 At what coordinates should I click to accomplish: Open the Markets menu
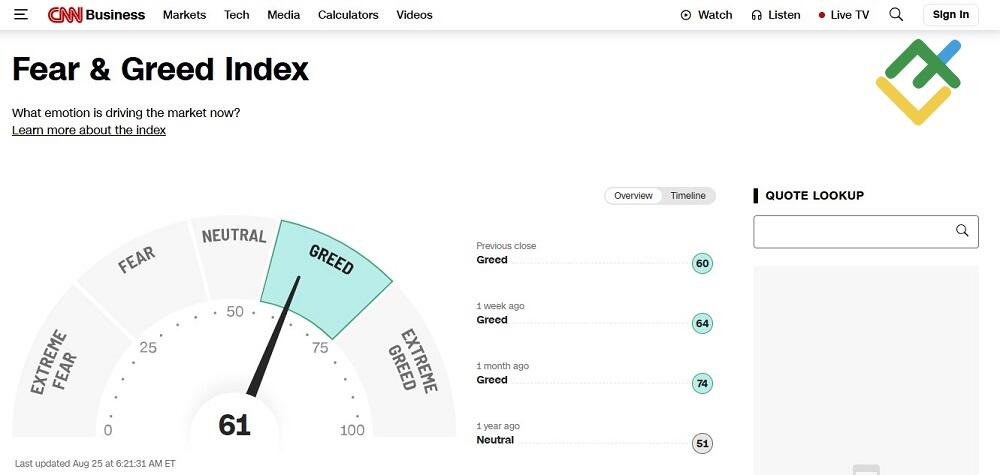coord(184,15)
